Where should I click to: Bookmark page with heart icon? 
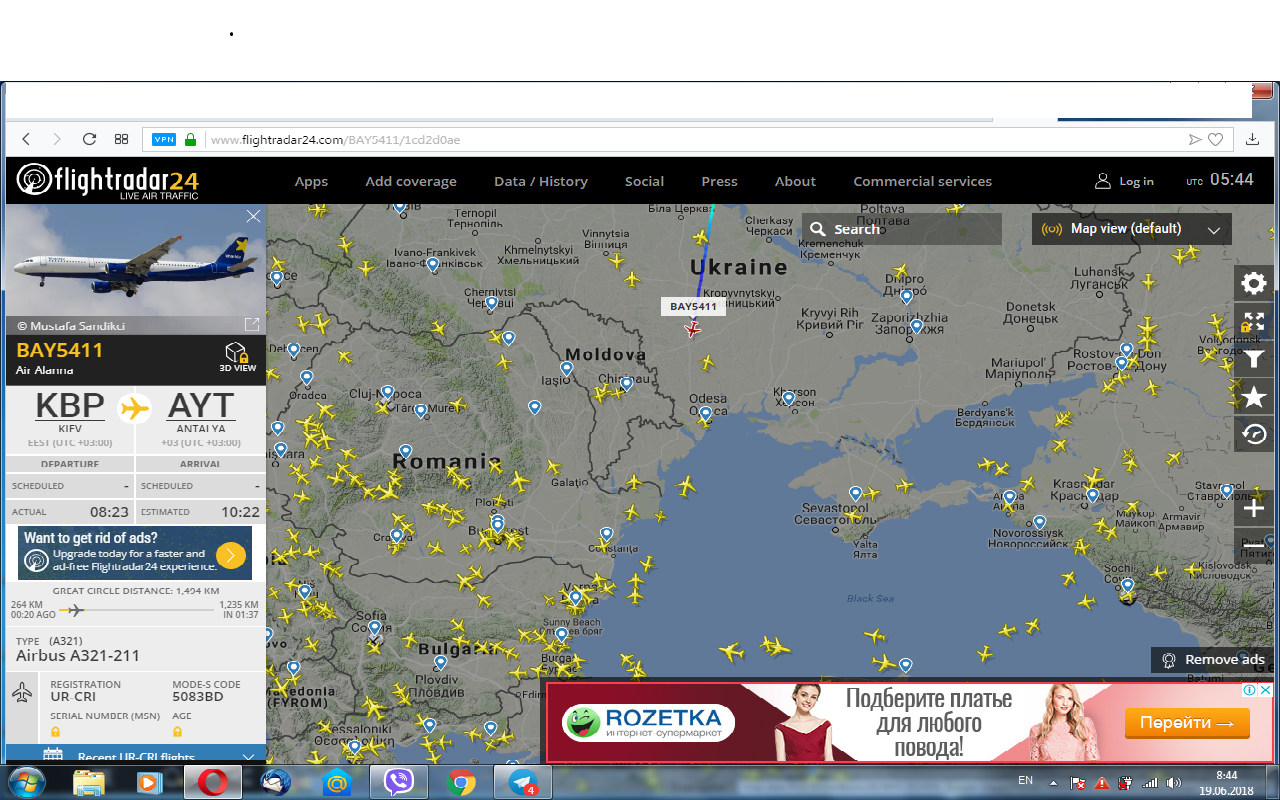click(1216, 140)
